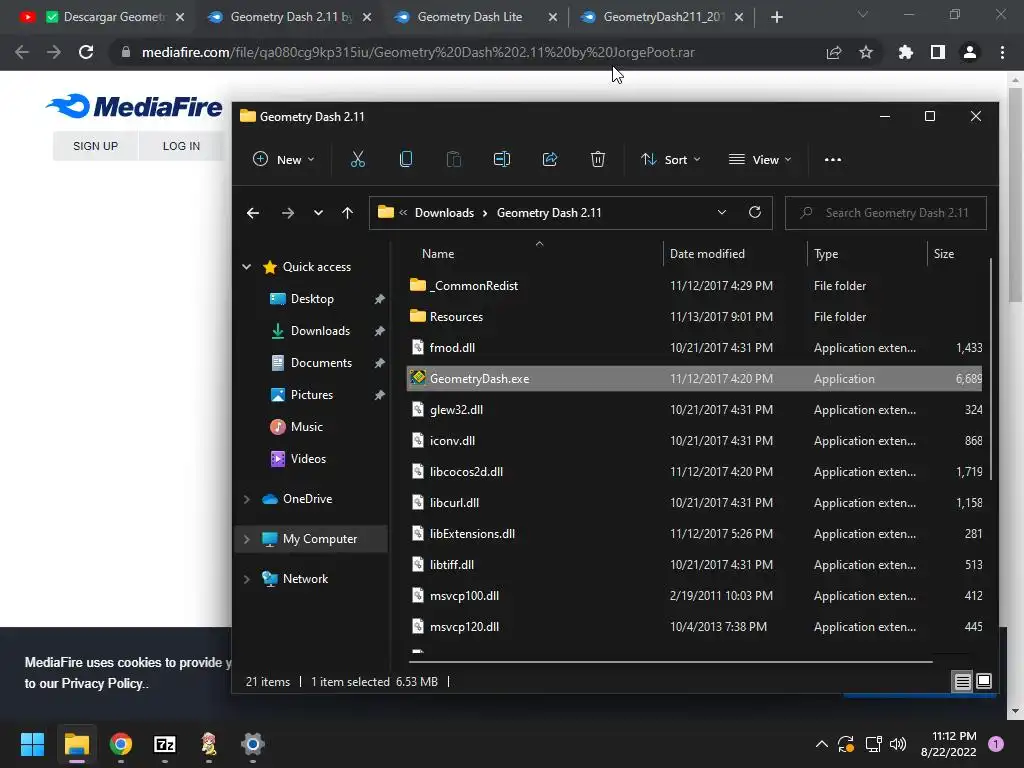Screen dimensions: 1024x768
Task: Close the Geometry Dash Lite tab
Action: pyautogui.click(x=552, y=17)
